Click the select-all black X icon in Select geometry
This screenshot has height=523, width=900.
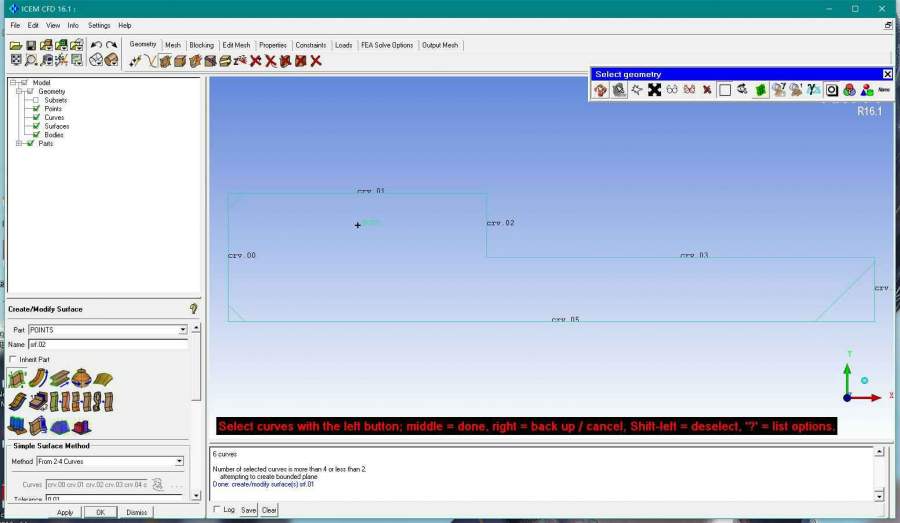(654, 90)
